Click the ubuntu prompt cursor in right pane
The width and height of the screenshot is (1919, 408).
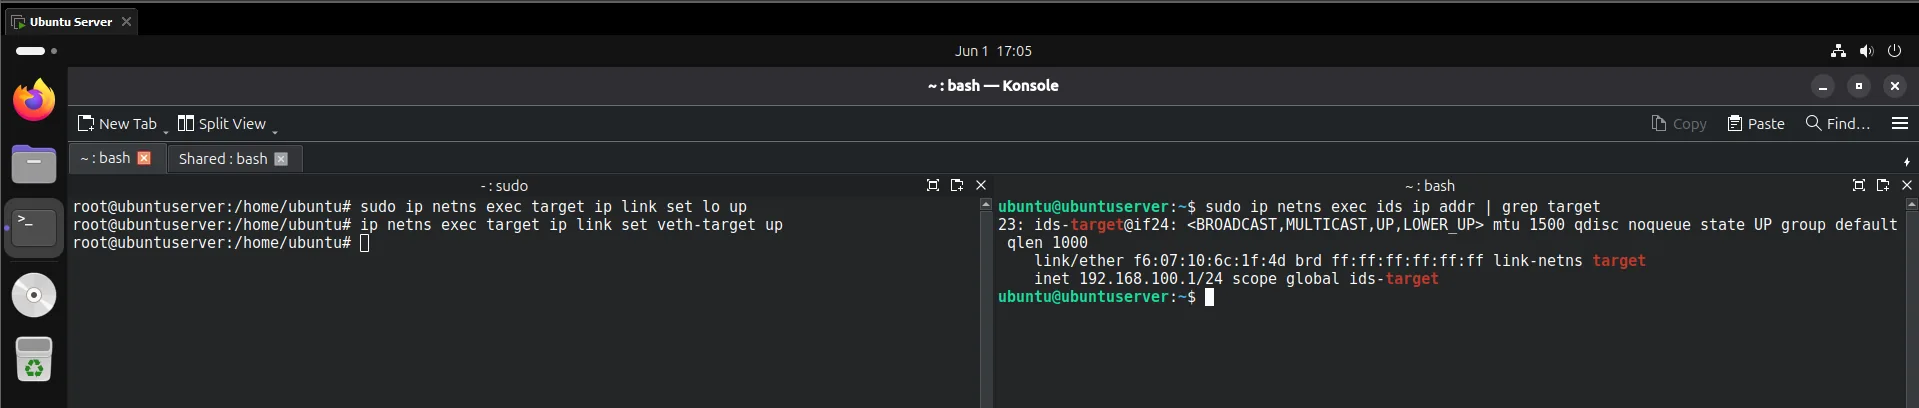[1209, 297]
